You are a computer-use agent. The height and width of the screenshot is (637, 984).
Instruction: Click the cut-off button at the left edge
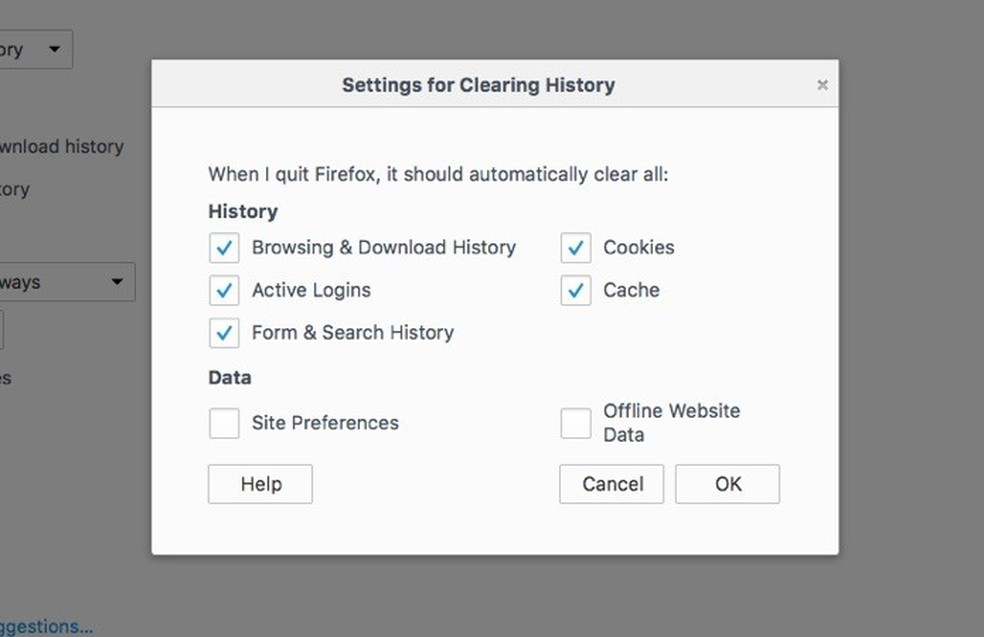[1, 330]
